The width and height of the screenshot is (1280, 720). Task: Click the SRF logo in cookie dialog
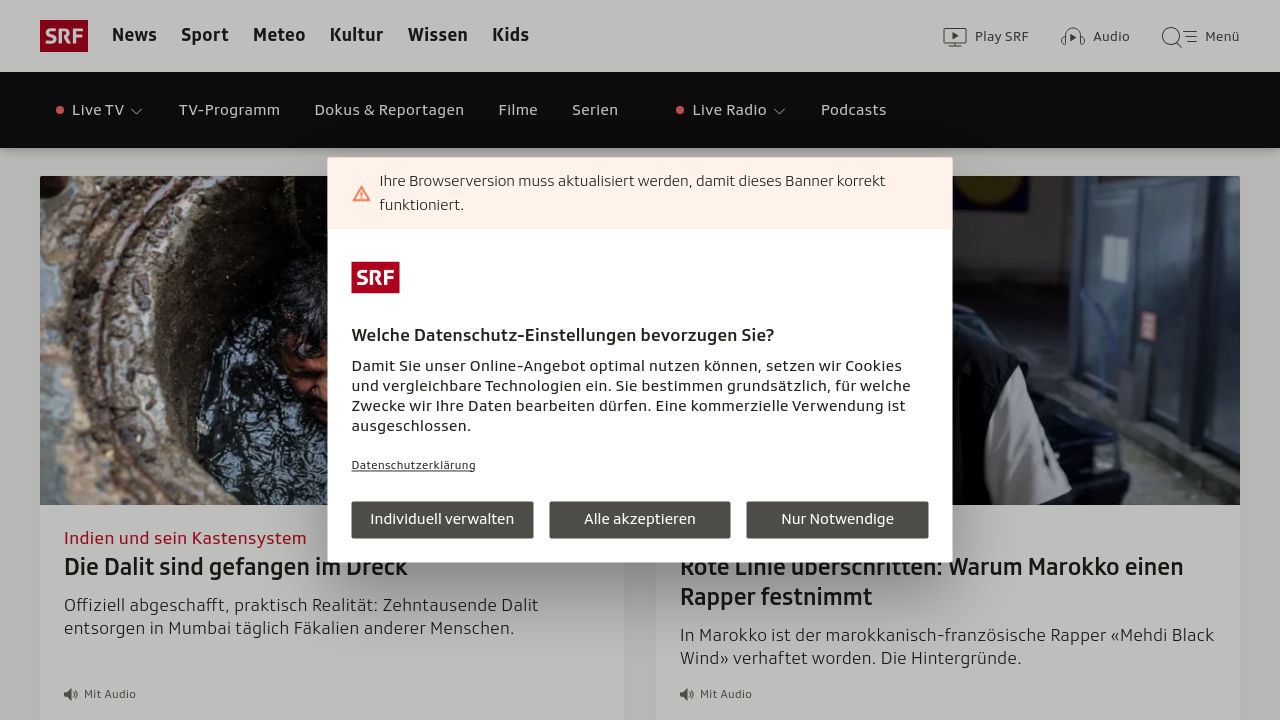tap(375, 277)
